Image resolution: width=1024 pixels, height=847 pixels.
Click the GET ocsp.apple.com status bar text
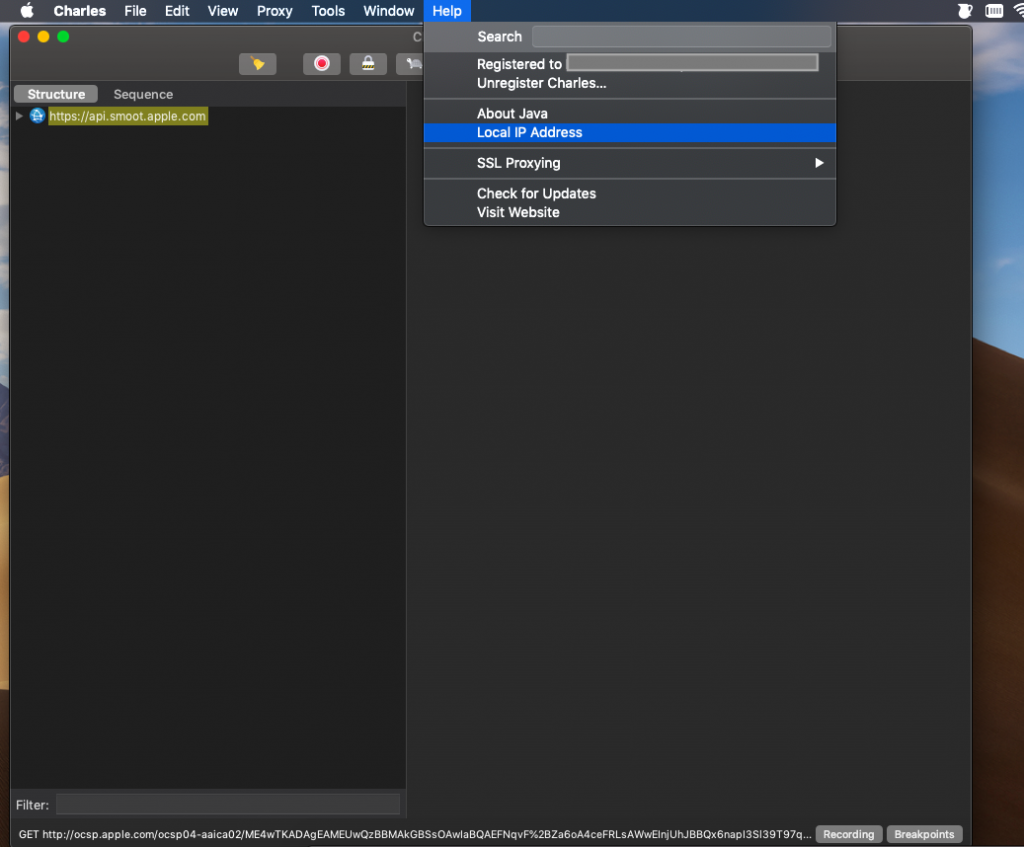point(415,834)
